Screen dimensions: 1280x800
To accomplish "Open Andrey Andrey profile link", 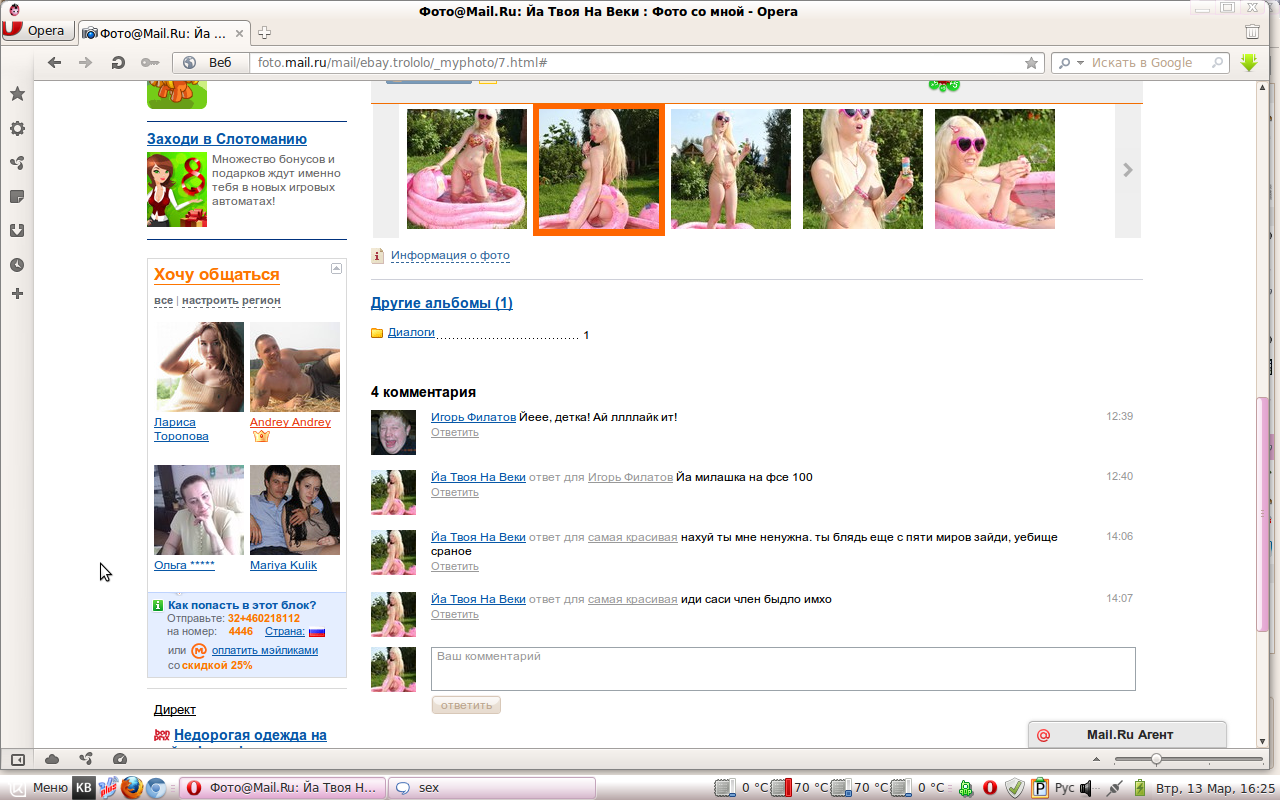I will click(x=290, y=422).
